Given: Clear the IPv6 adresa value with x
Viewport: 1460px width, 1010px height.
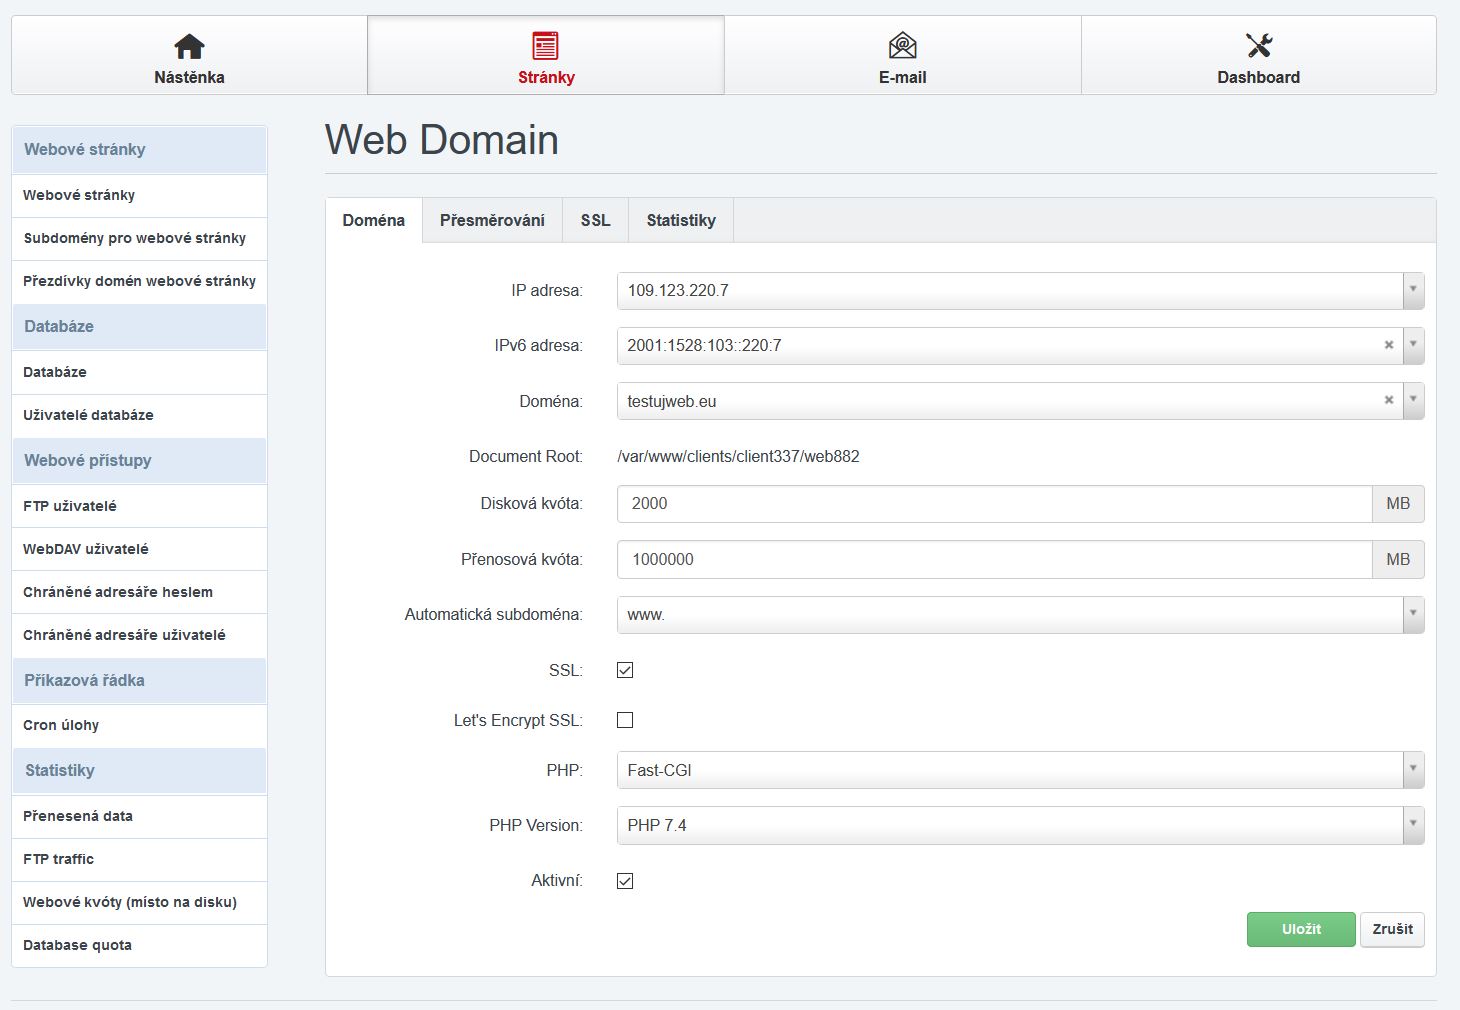Looking at the screenshot, I should pos(1388,345).
